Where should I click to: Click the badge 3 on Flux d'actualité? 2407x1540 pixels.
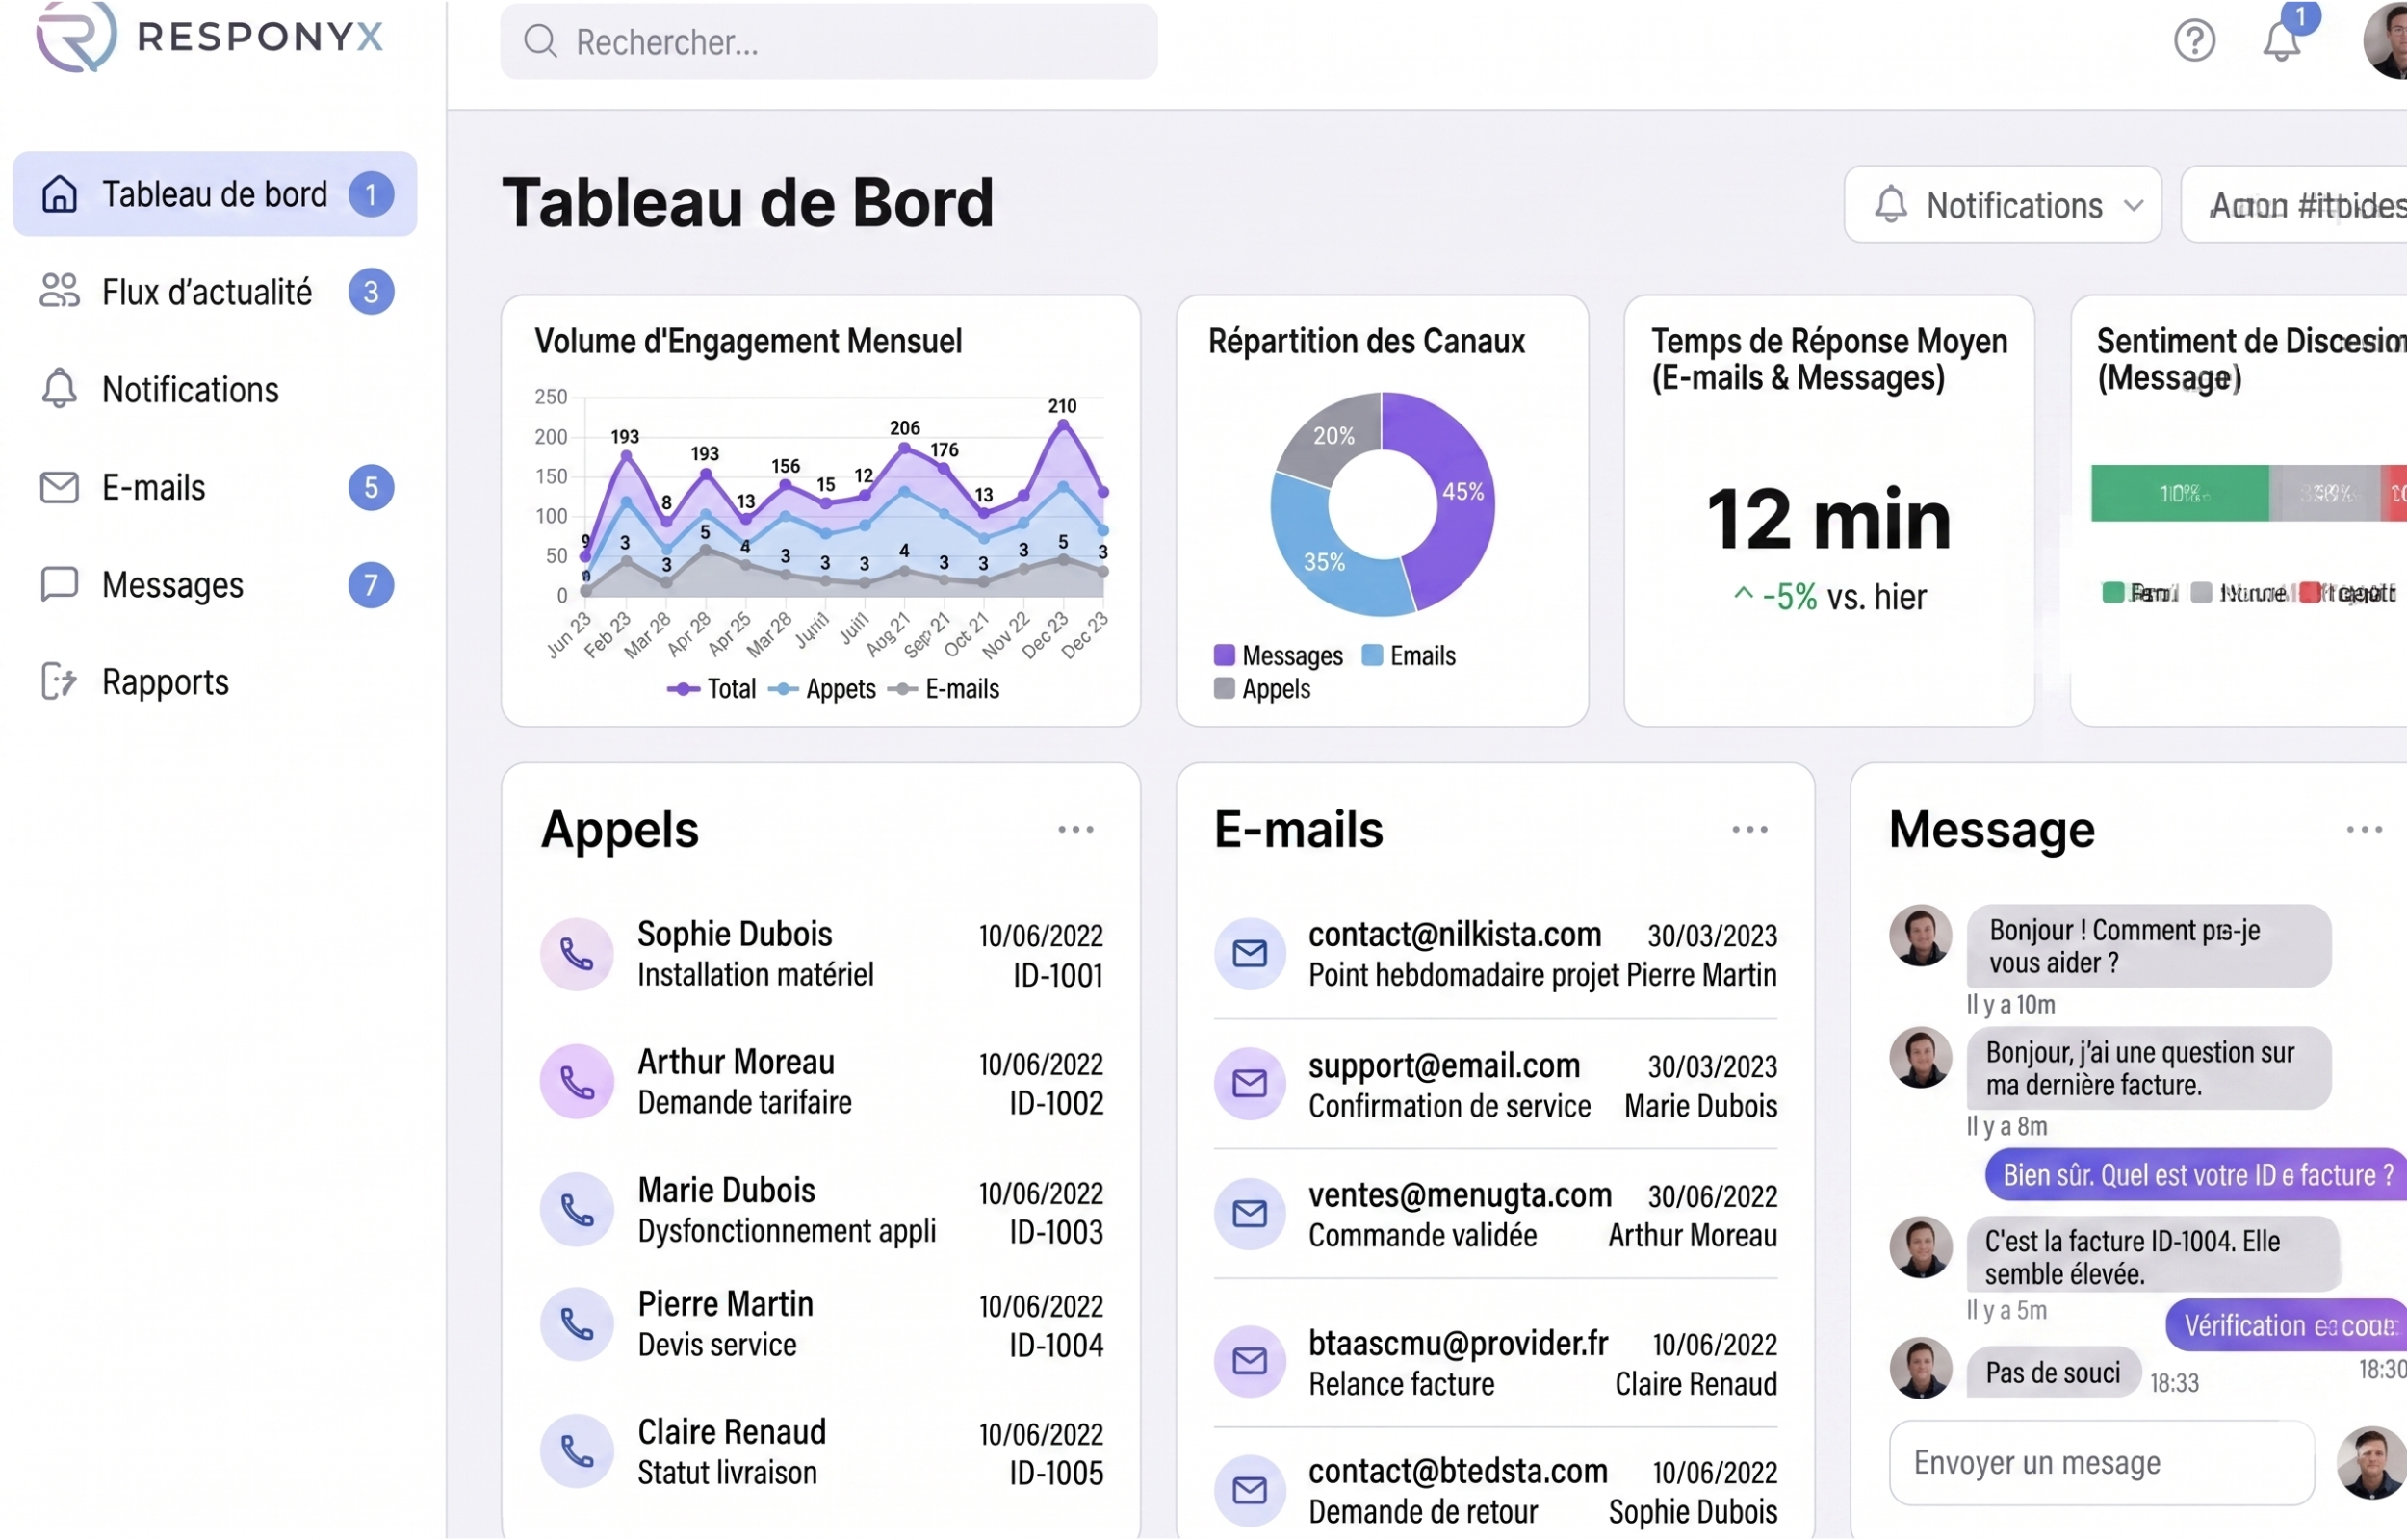pyautogui.click(x=371, y=292)
